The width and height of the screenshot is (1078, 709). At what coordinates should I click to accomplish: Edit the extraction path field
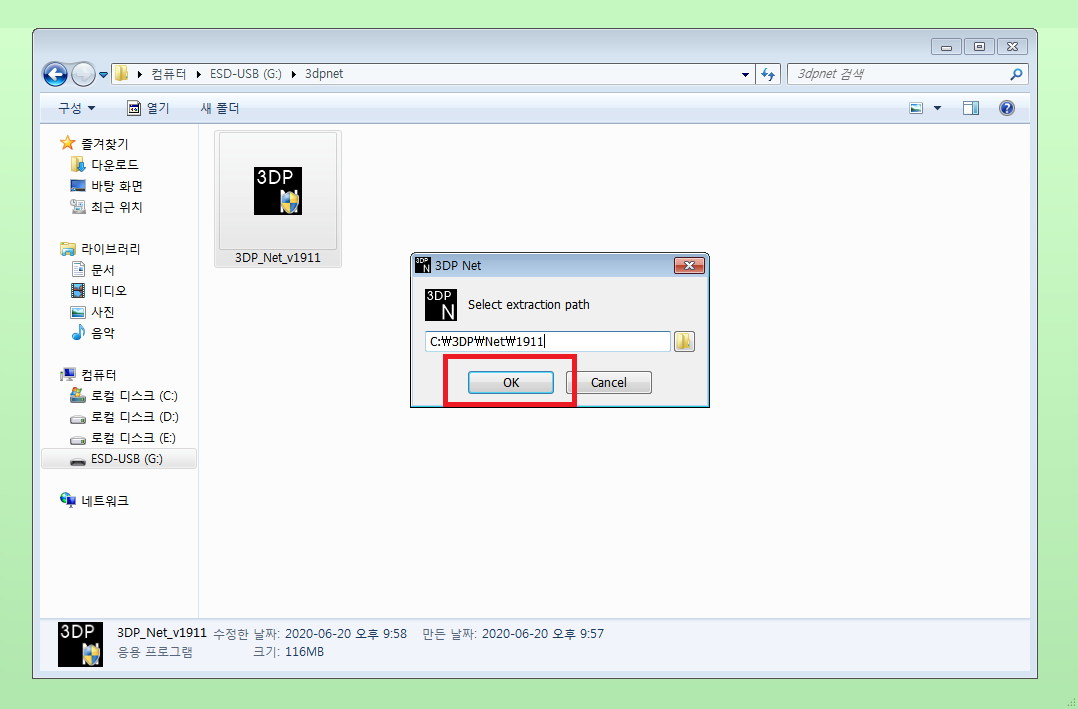coord(547,341)
